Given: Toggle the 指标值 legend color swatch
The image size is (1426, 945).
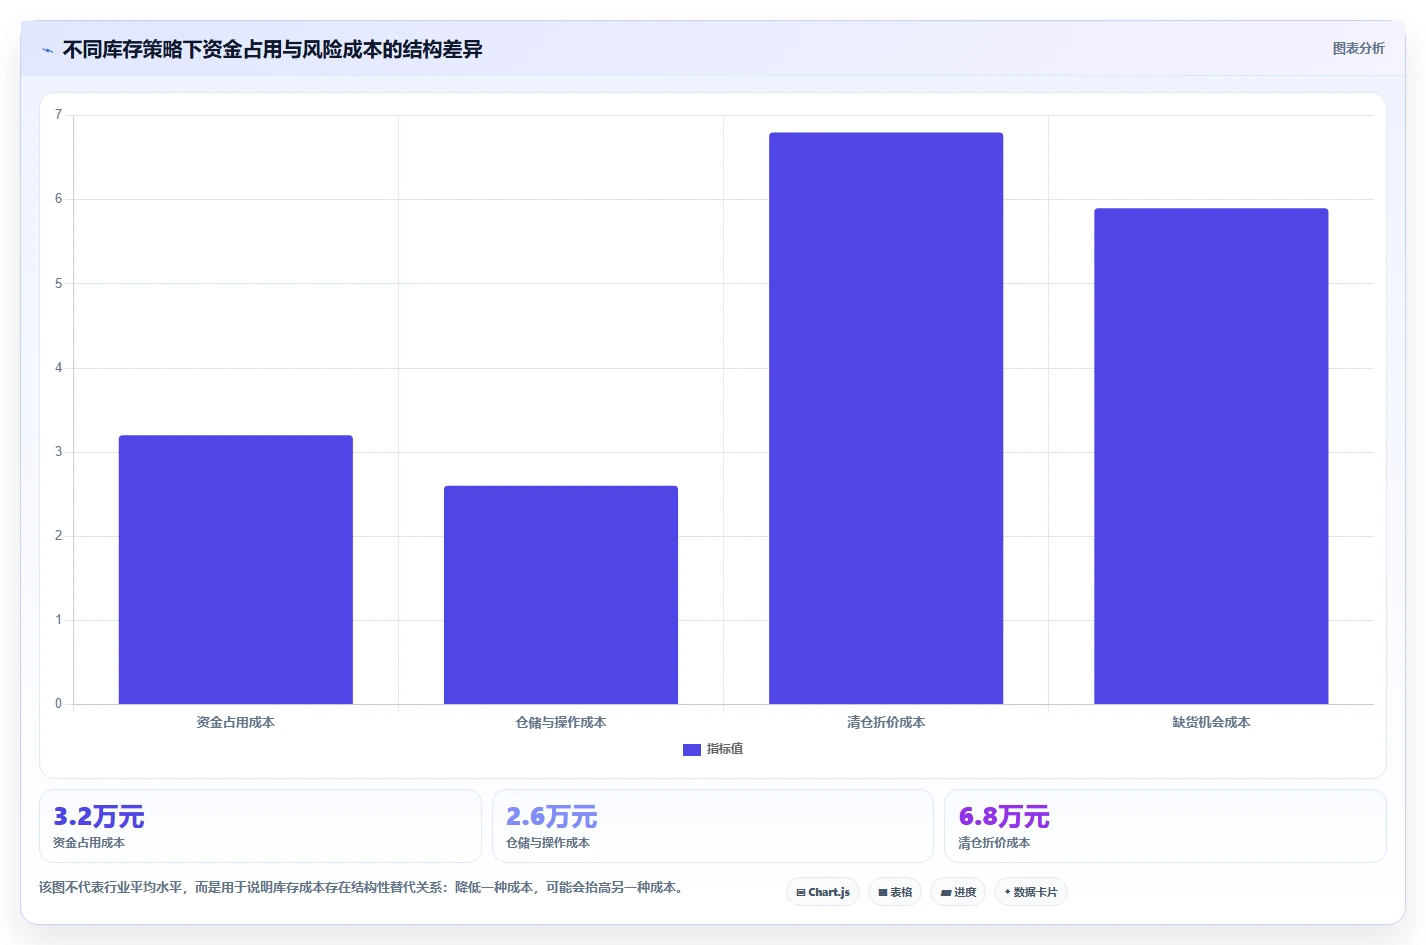Looking at the screenshot, I should 692,749.
